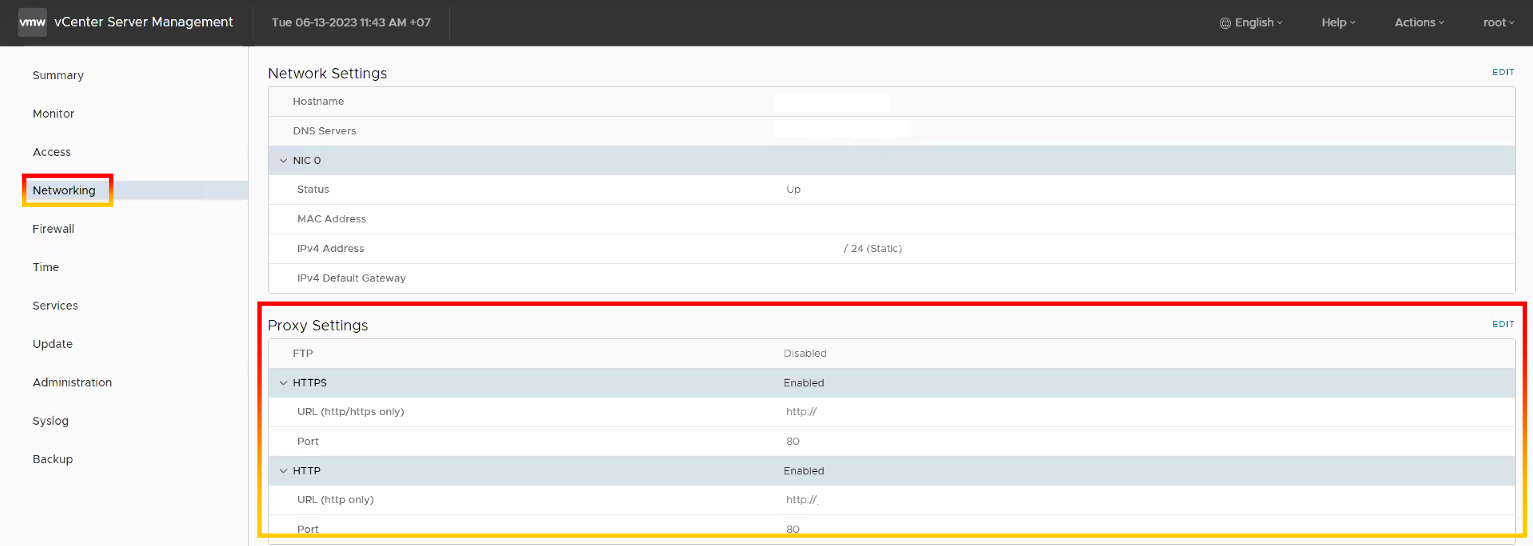Screen dimensions: 1533x546
Task: Click the Network Settings heading
Action: 327,73
